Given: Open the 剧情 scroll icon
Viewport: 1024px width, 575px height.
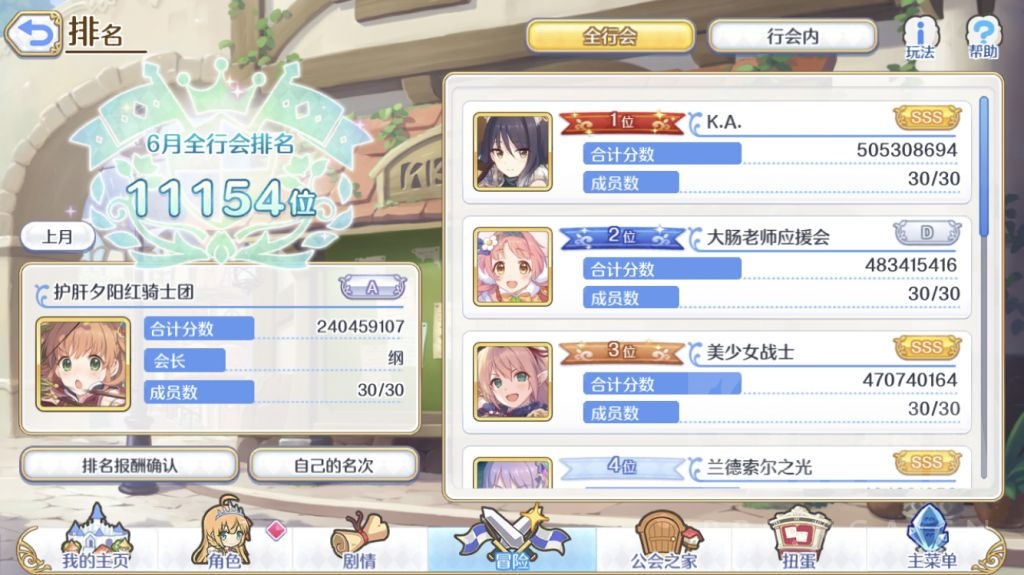Looking at the screenshot, I should (360, 541).
